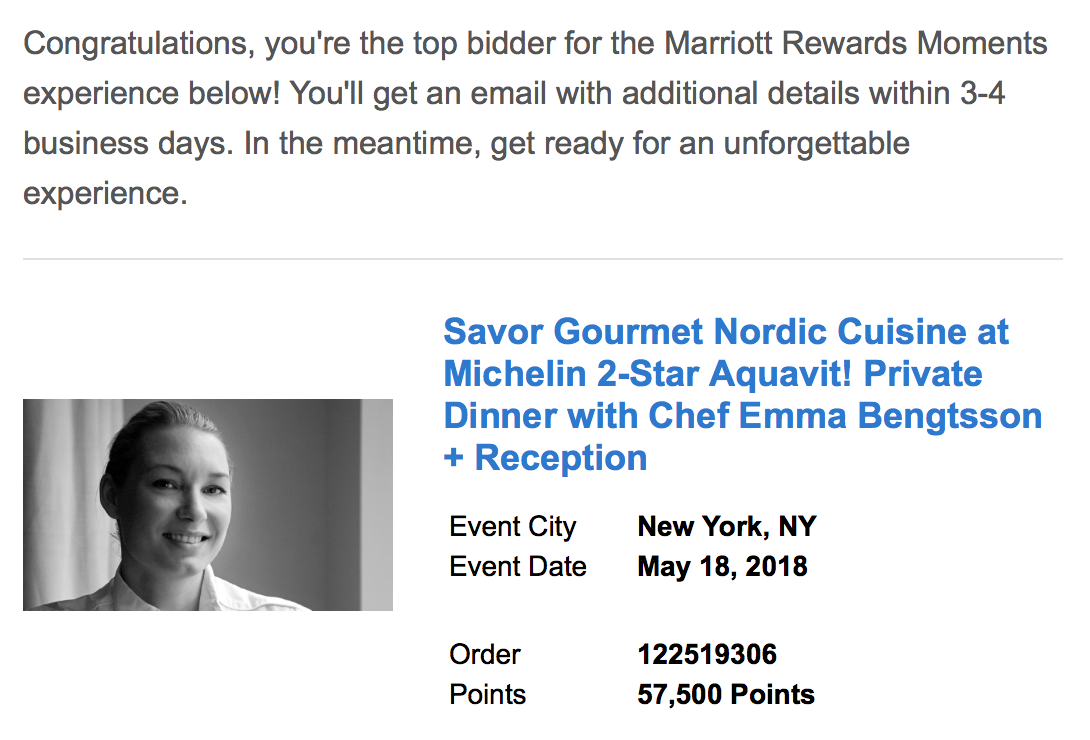1090x740 pixels.
Task: Select the Points label
Action: (x=487, y=694)
